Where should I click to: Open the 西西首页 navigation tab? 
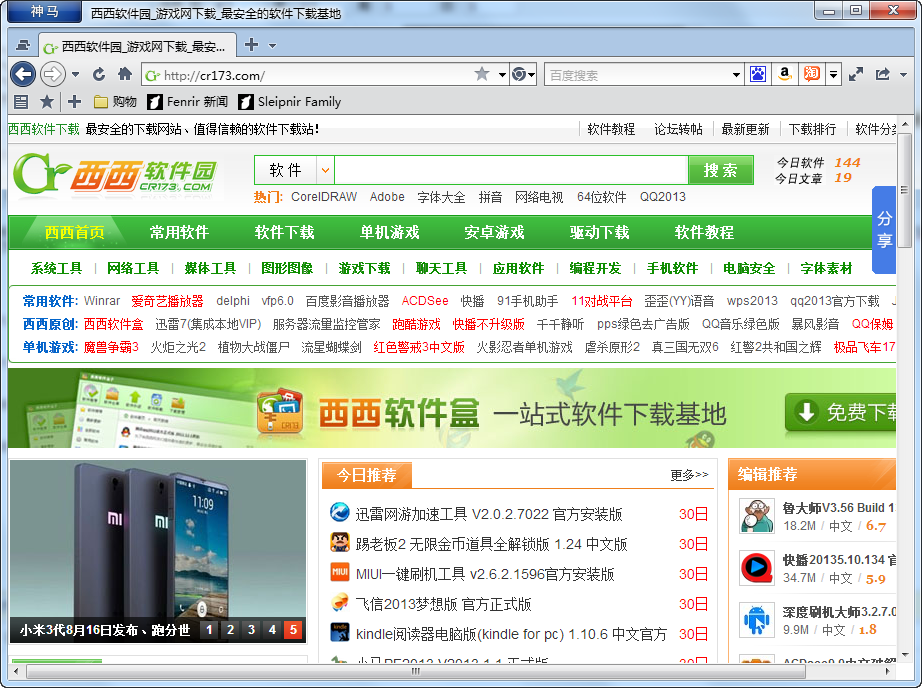point(74,232)
